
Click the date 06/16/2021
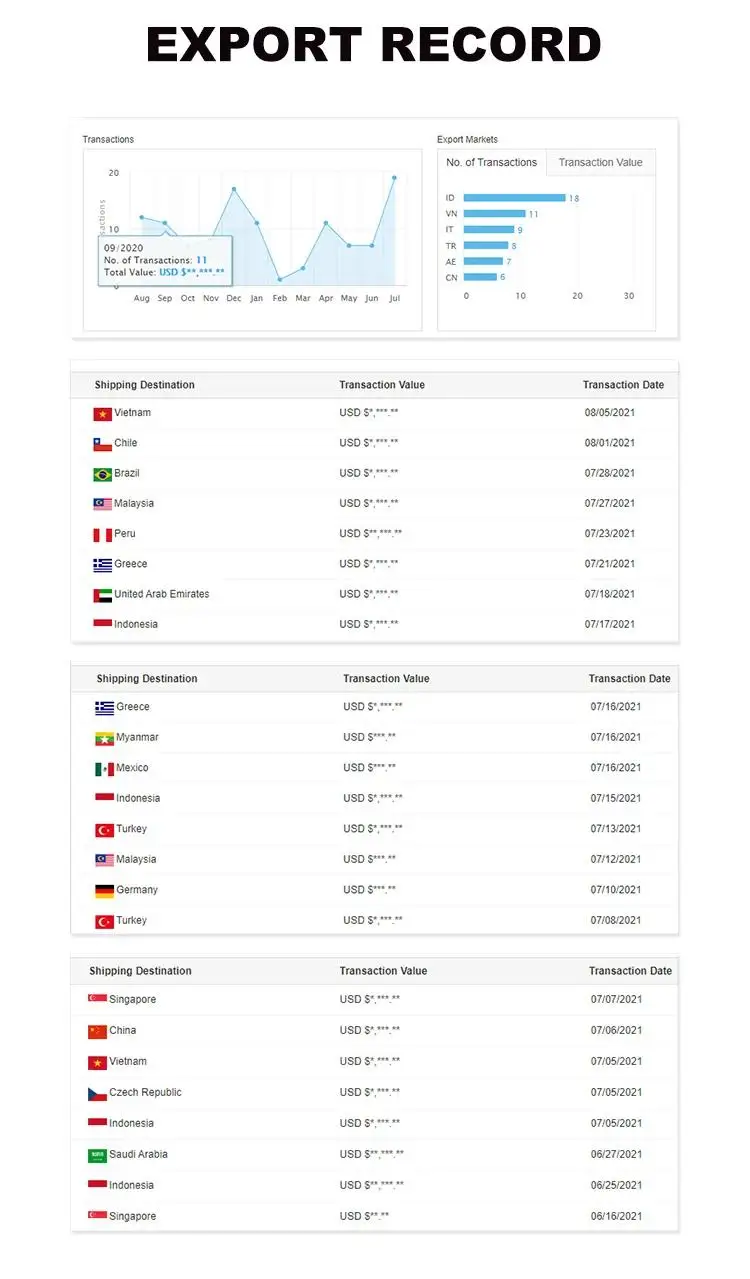click(616, 1216)
